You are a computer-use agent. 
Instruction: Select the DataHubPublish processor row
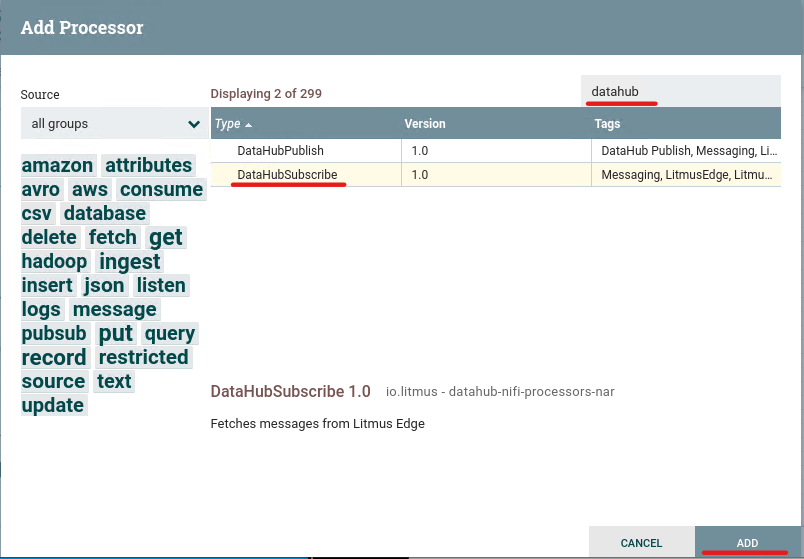tap(496, 151)
